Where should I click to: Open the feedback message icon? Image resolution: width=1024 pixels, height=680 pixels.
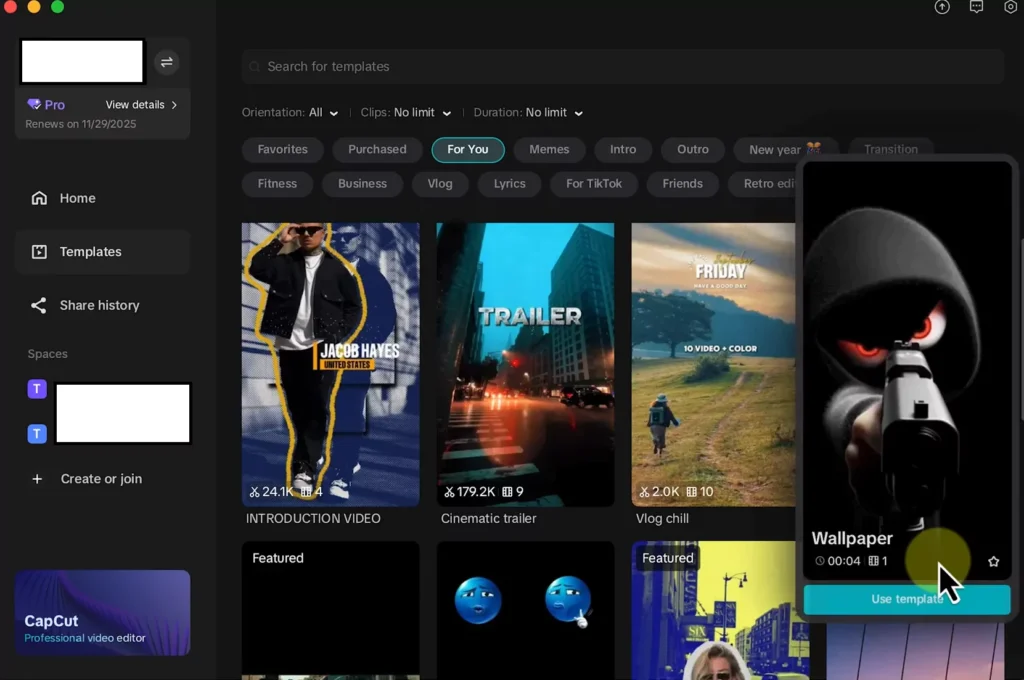tap(976, 7)
